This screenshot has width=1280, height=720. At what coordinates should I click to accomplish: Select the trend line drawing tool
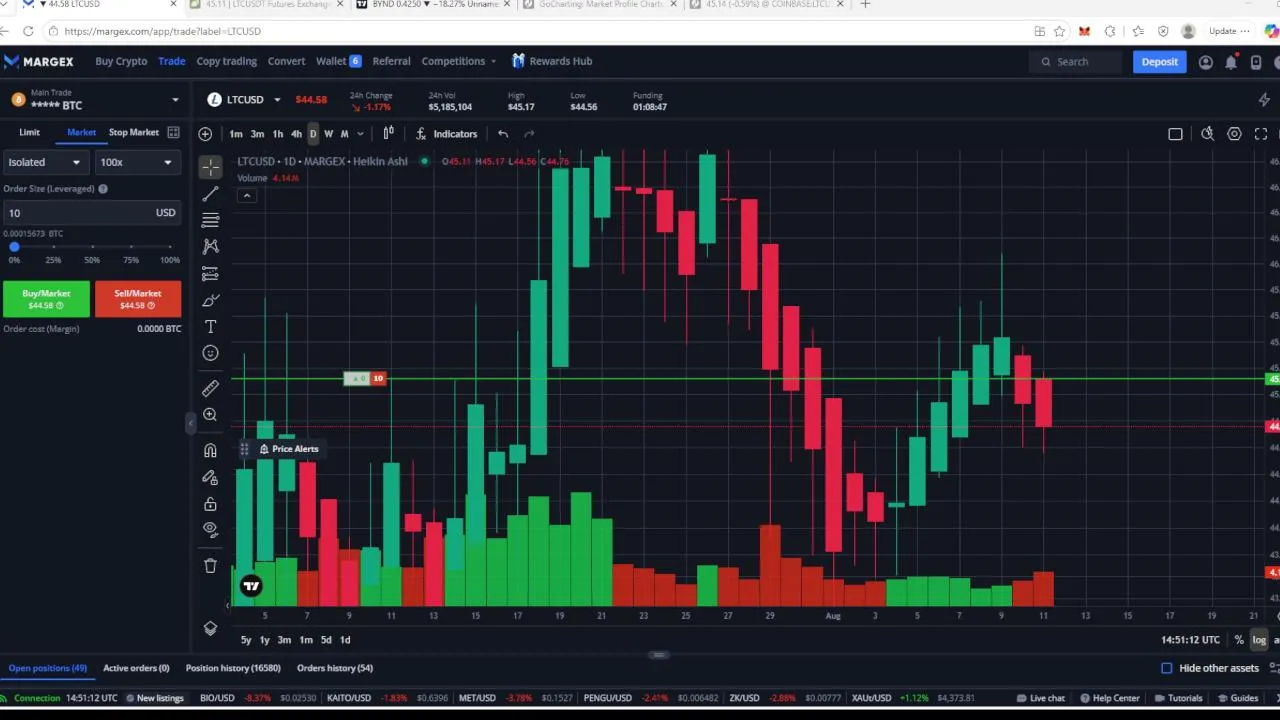coord(210,193)
